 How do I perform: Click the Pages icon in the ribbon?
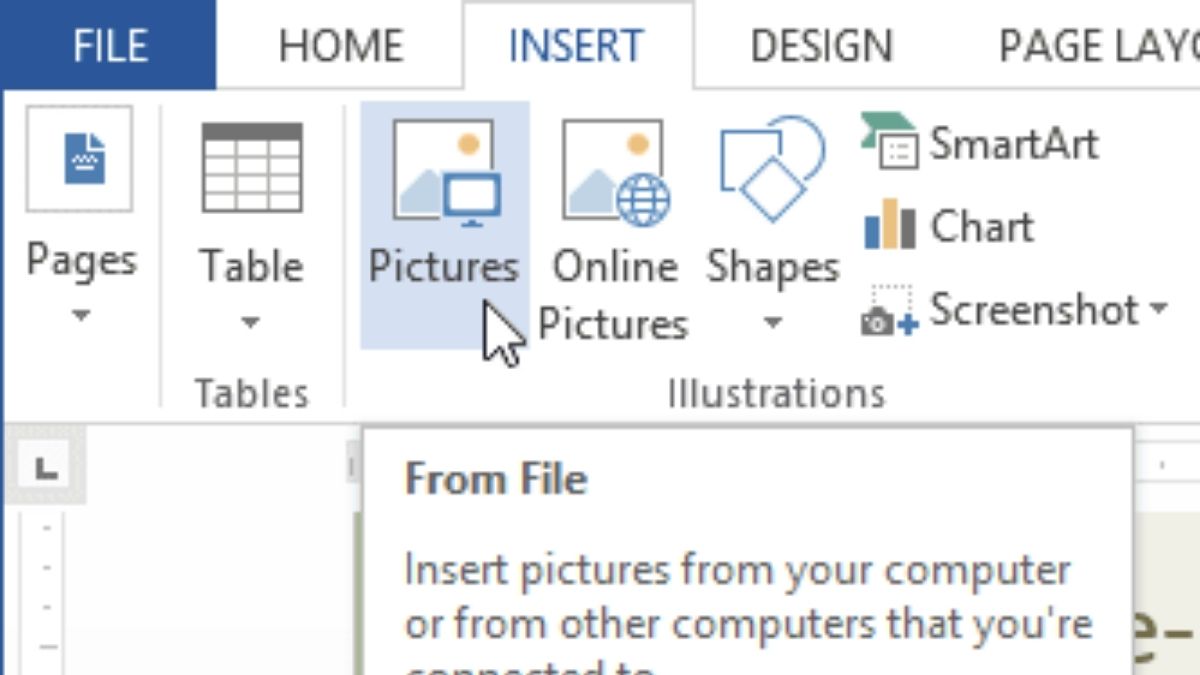point(80,159)
